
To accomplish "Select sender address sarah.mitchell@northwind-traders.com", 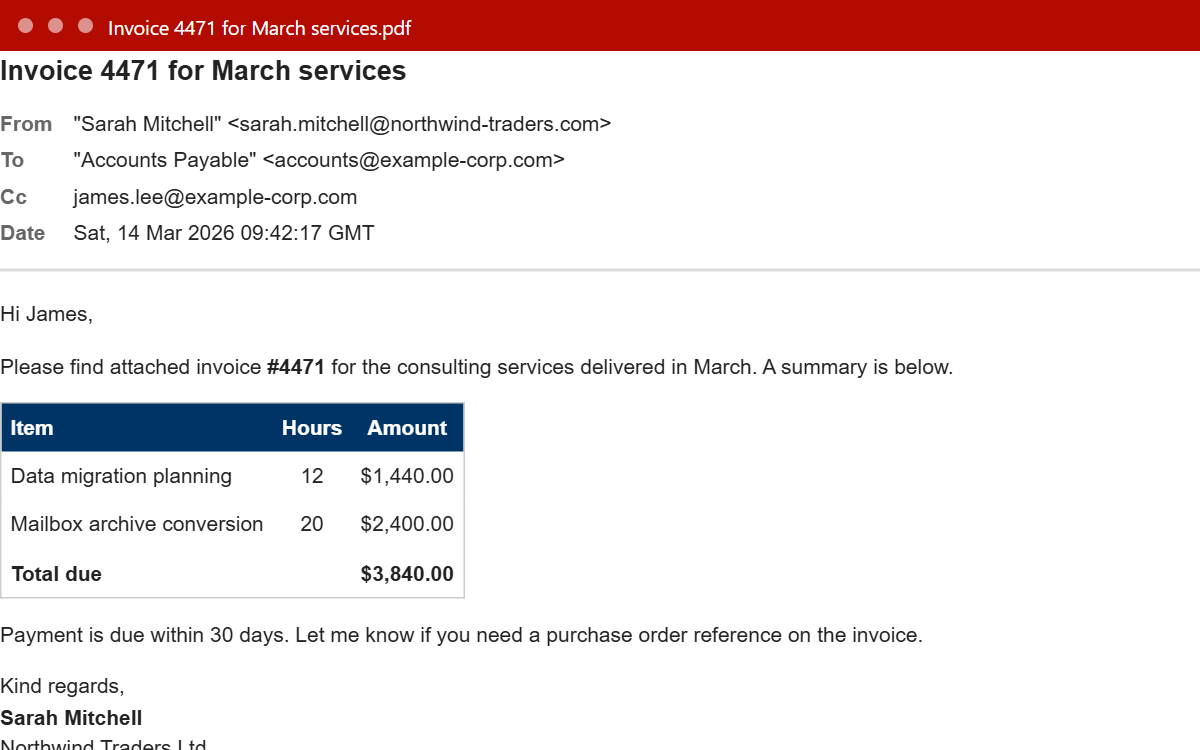I will [420, 124].
